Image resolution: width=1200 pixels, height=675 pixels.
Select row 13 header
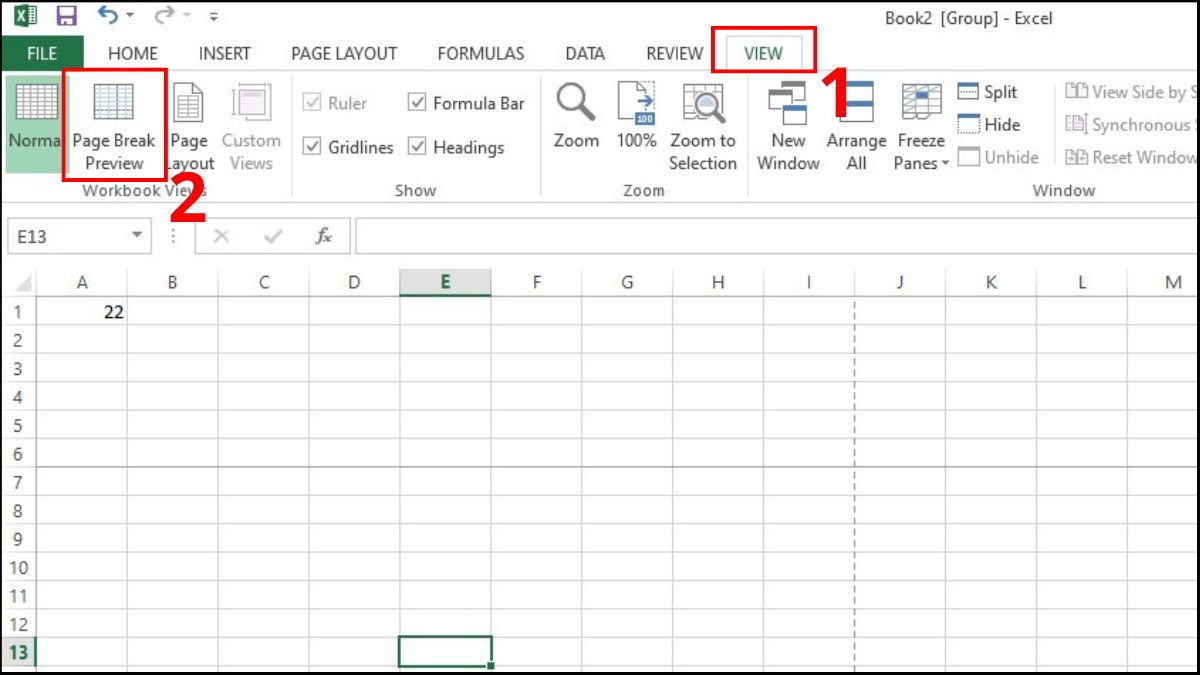tap(18, 652)
